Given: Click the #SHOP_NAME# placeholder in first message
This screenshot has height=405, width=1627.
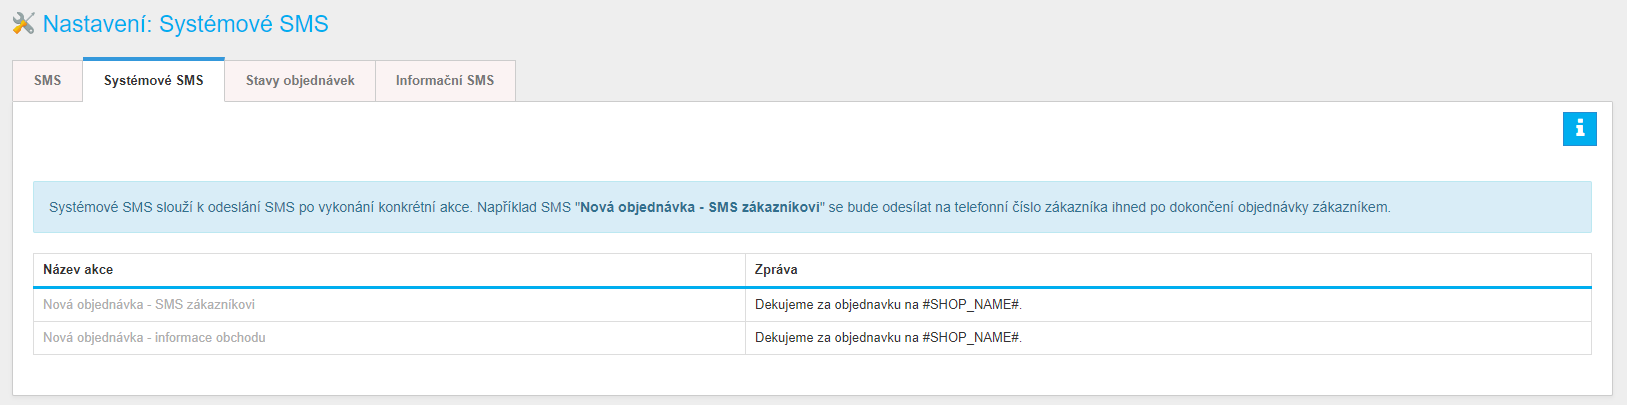Looking at the screenshot, I should pyautogui.click(x=970, y=304).
